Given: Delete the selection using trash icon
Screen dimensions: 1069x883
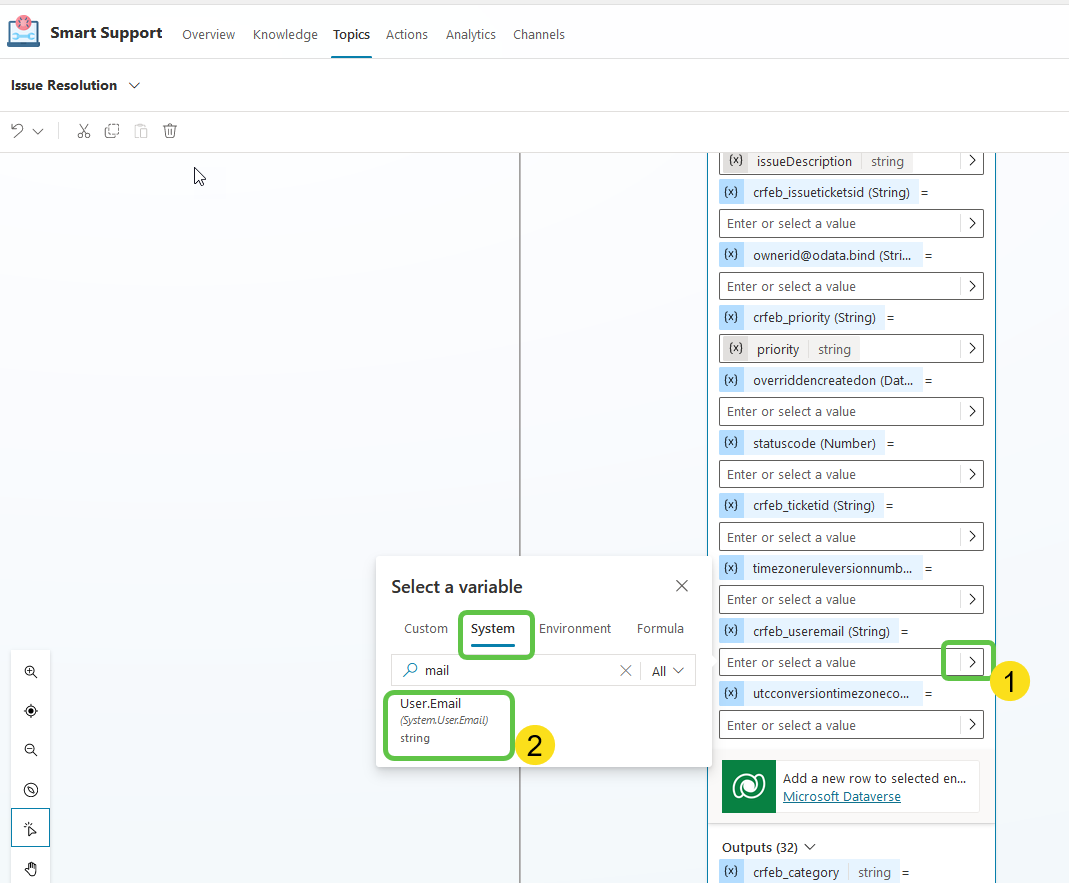Looking at the screenshot, I should point(169,131).
